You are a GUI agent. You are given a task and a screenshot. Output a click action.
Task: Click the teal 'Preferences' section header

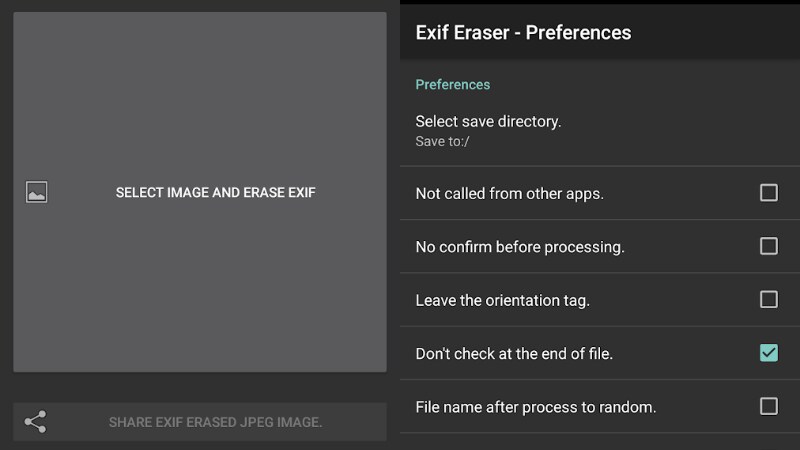point(452,85)
